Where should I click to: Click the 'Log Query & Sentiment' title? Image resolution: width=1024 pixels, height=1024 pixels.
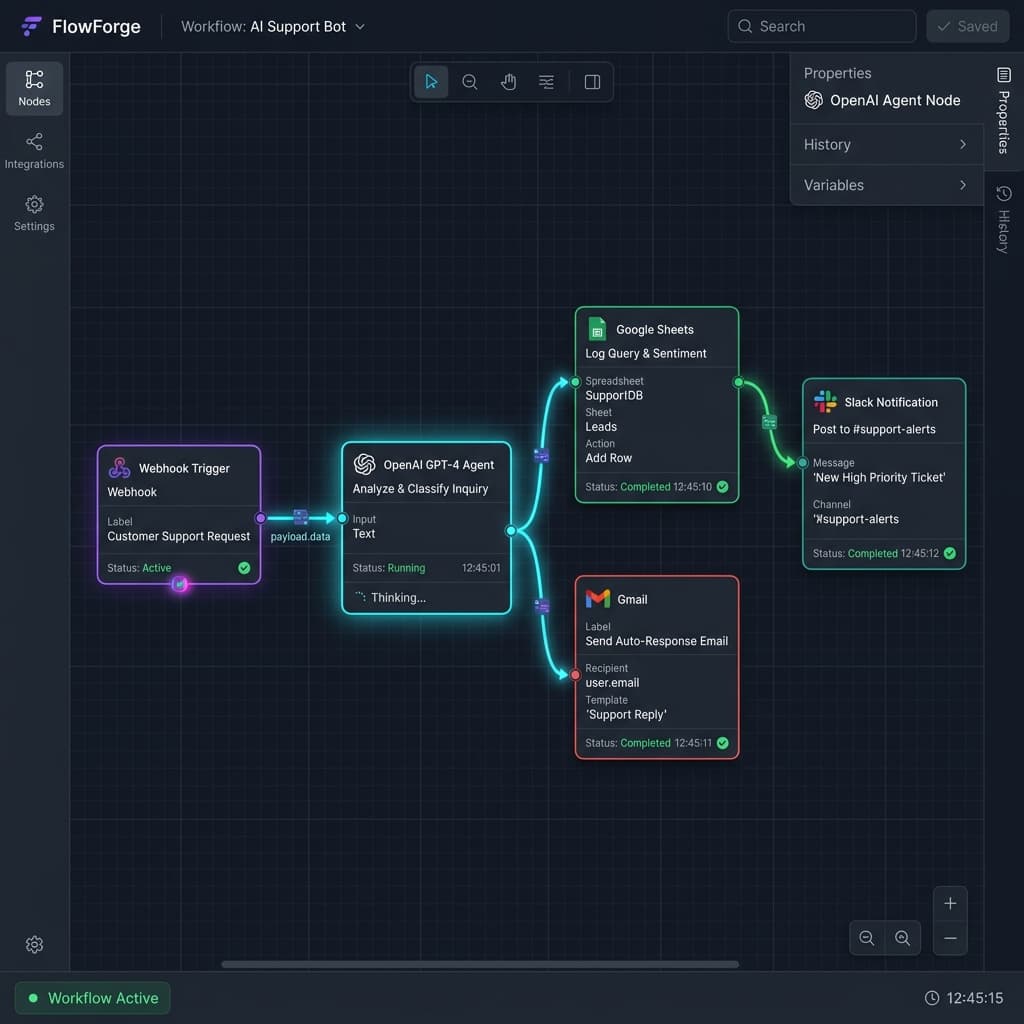tap(645, 353)
